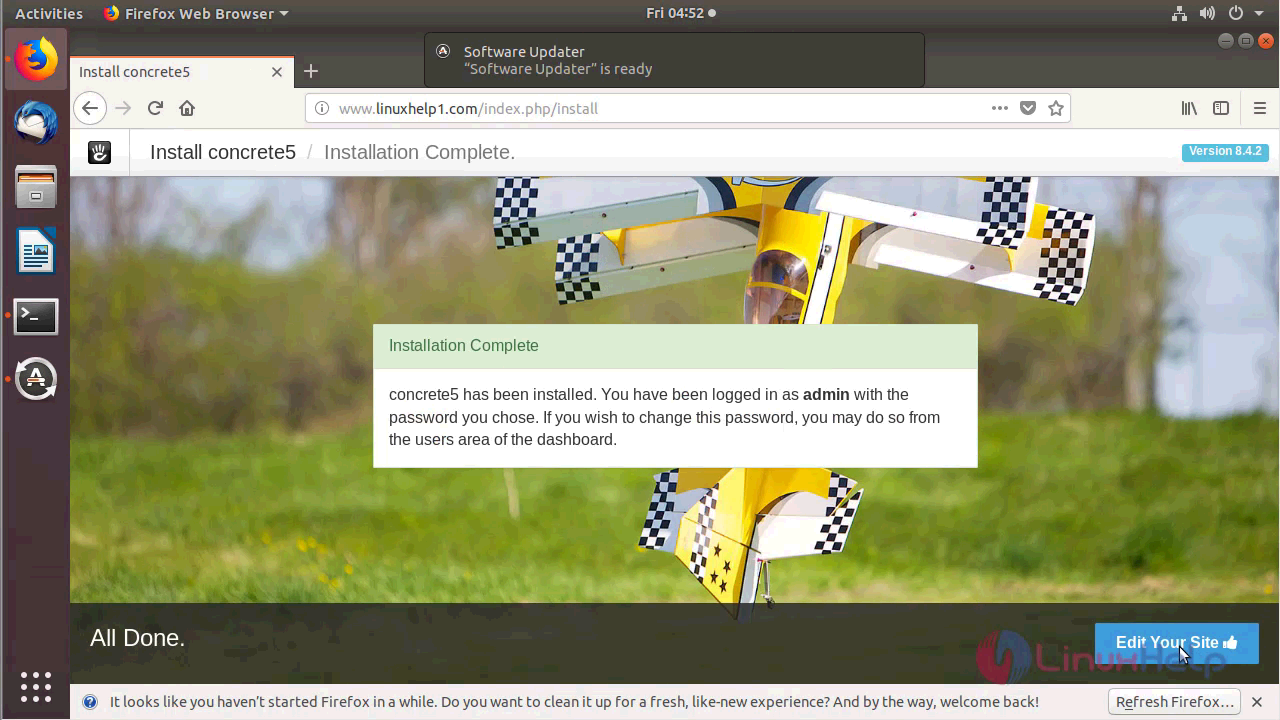Viewport: 1280px width, 720px height.
Task: Open the power system menu
Action: [1236, 13]
